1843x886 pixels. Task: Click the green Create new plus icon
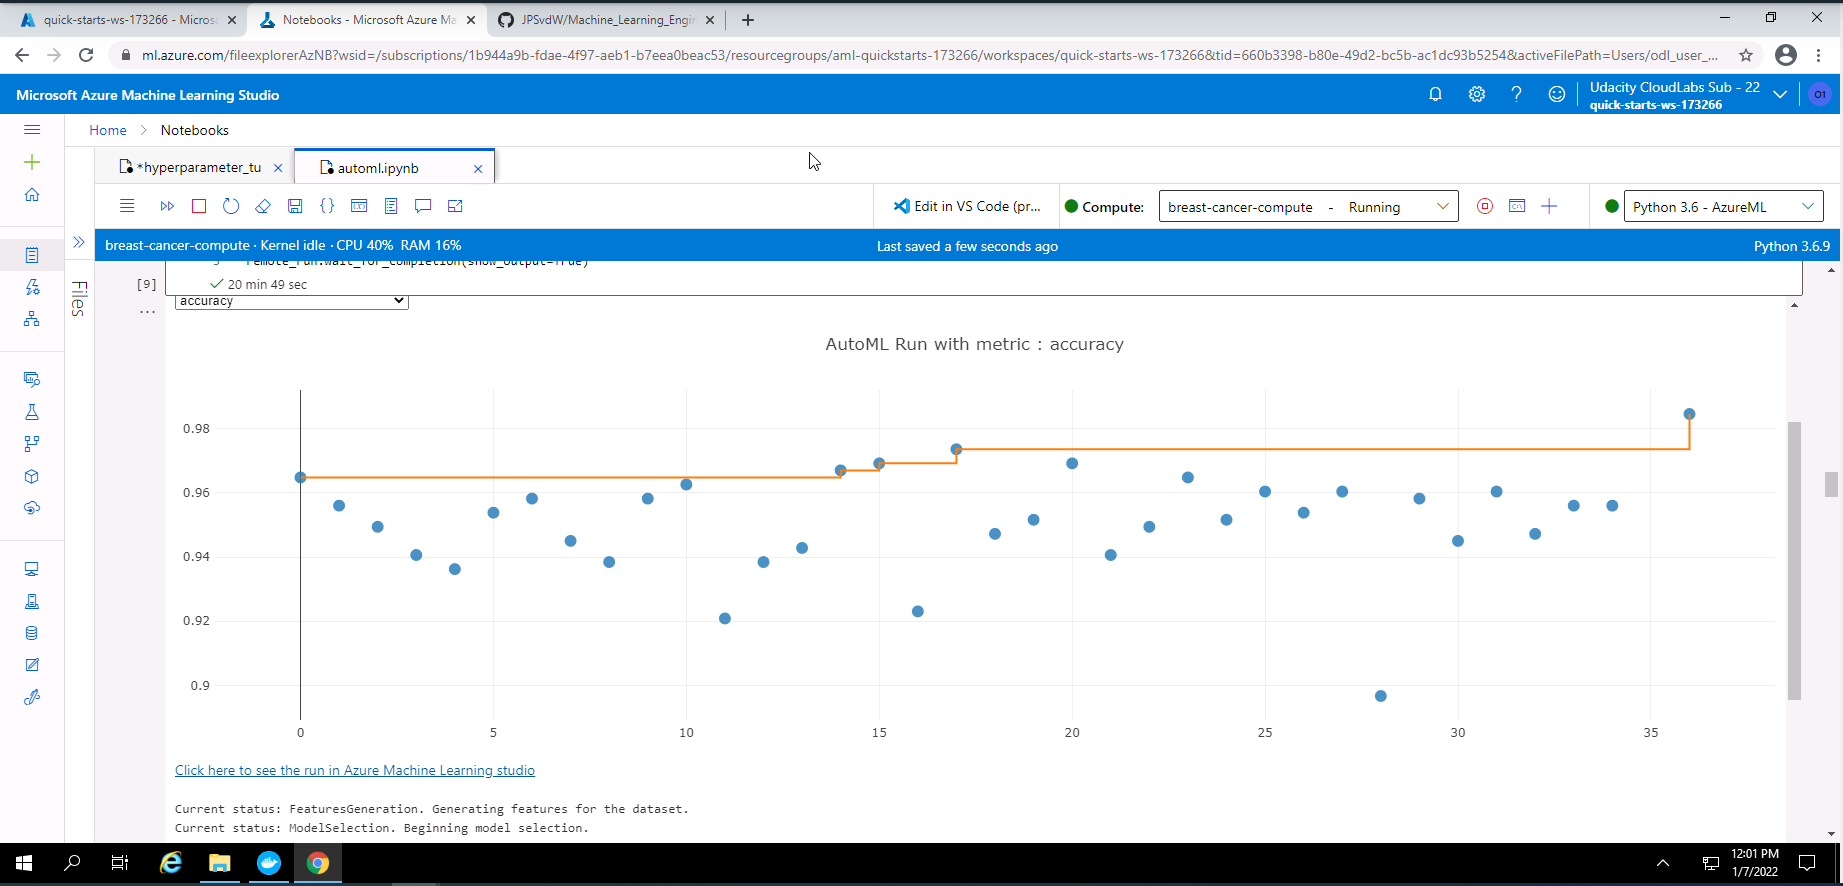pyautogui.click(x=32, y=162)
